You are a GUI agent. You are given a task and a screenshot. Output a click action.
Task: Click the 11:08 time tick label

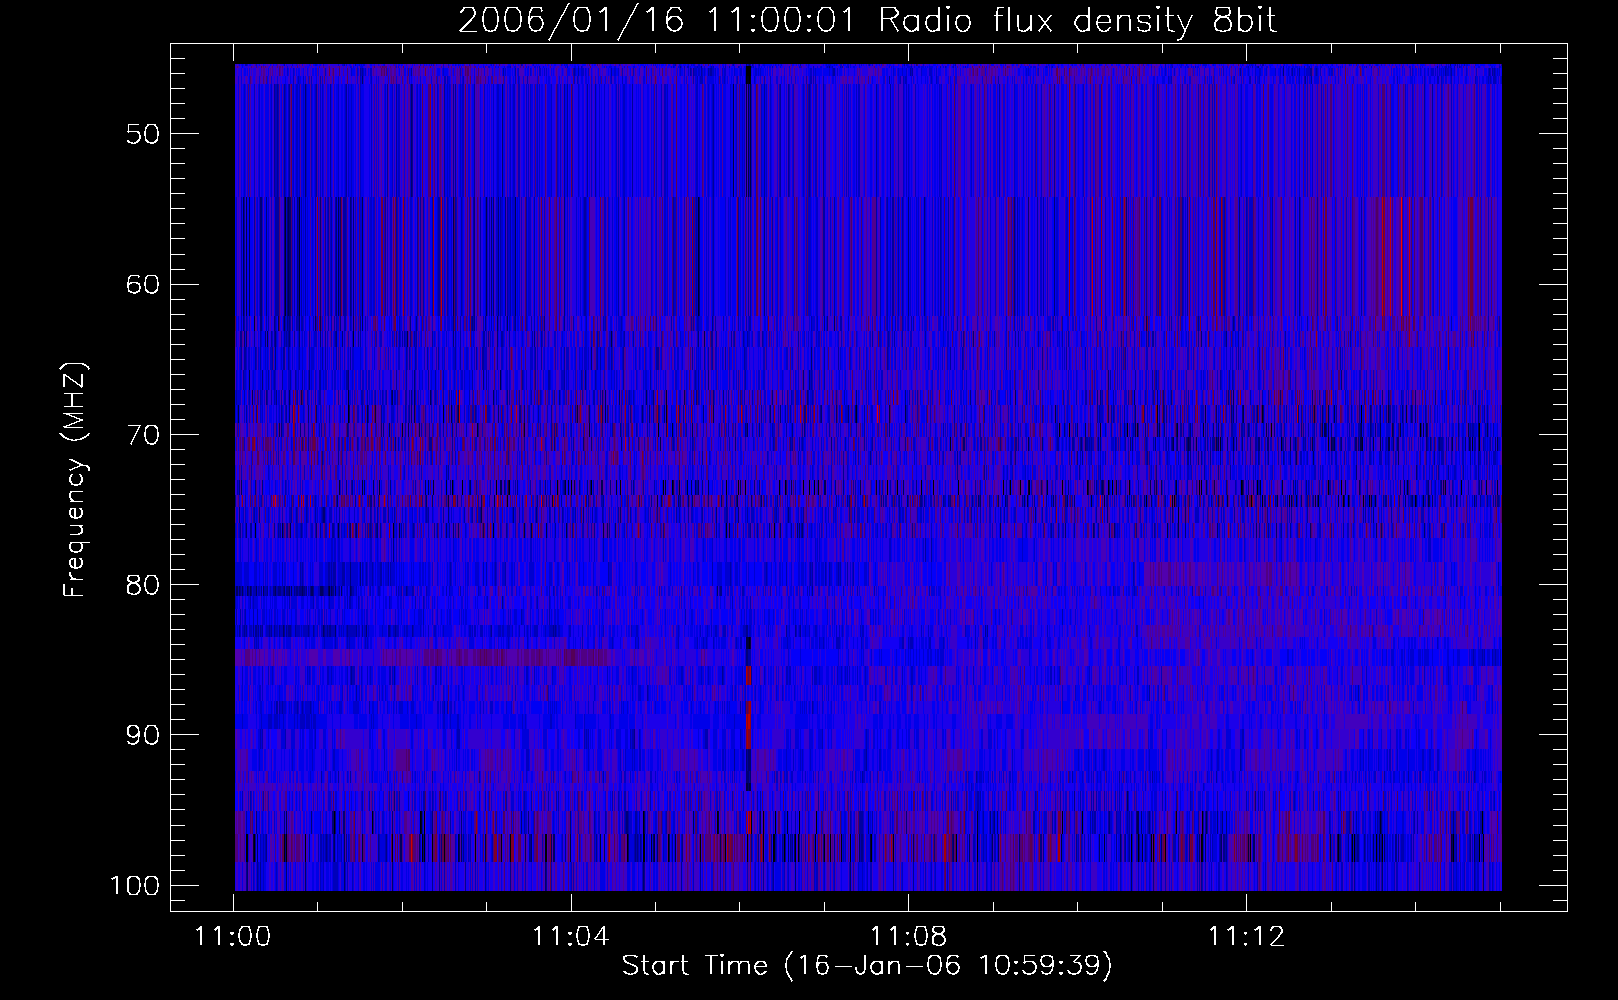908,937
